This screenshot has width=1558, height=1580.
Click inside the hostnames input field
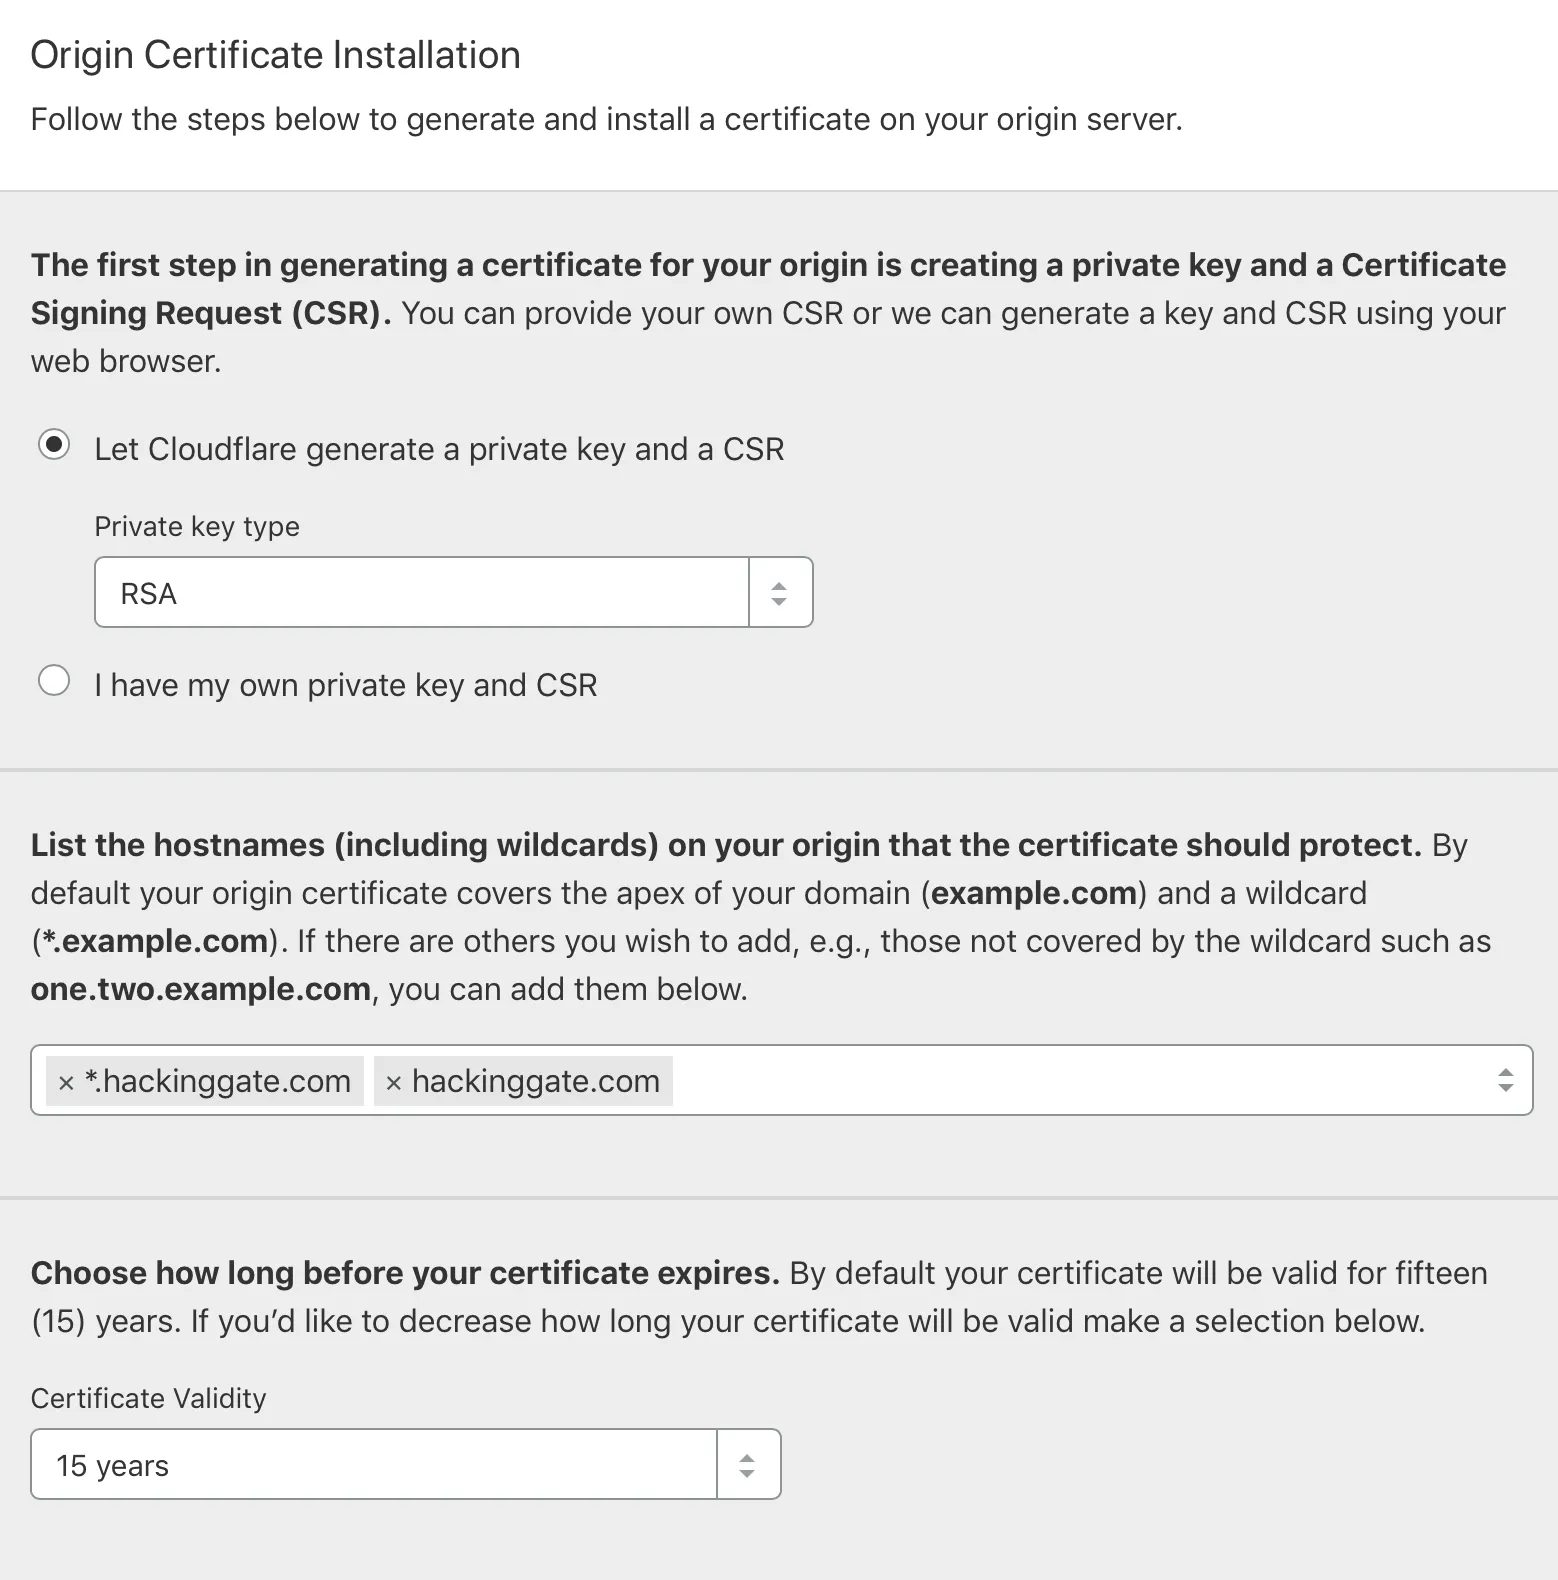[1000, 1080]
